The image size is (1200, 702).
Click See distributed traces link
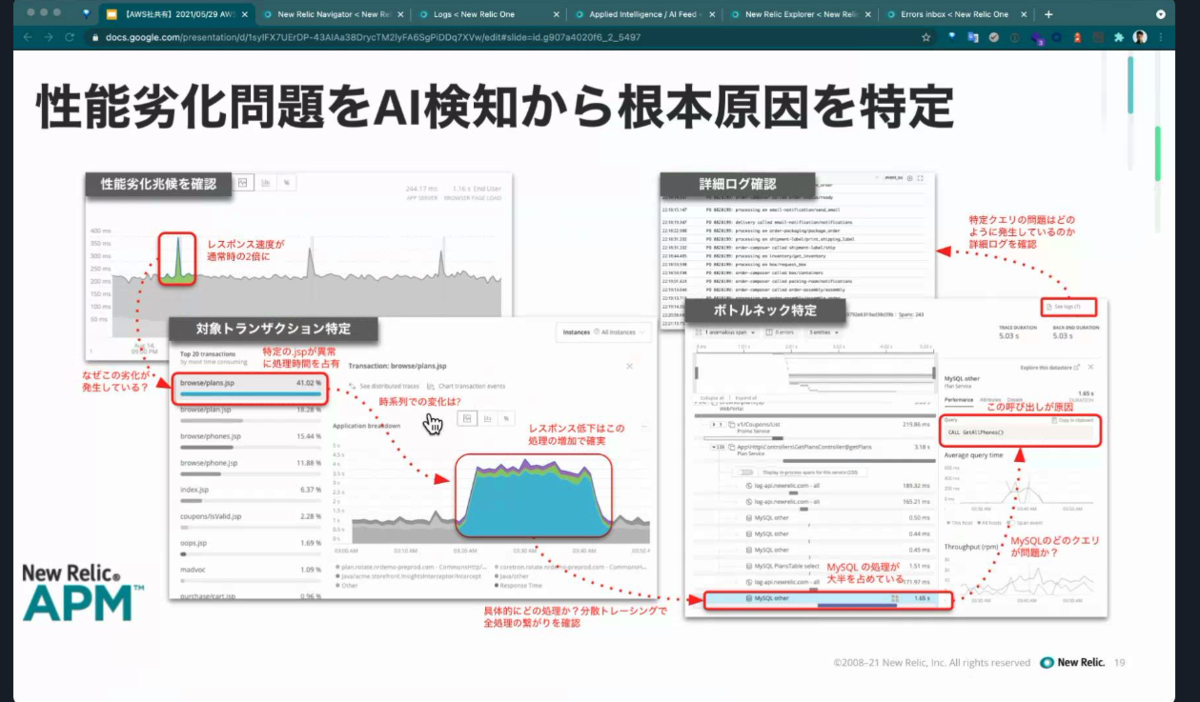383,385
